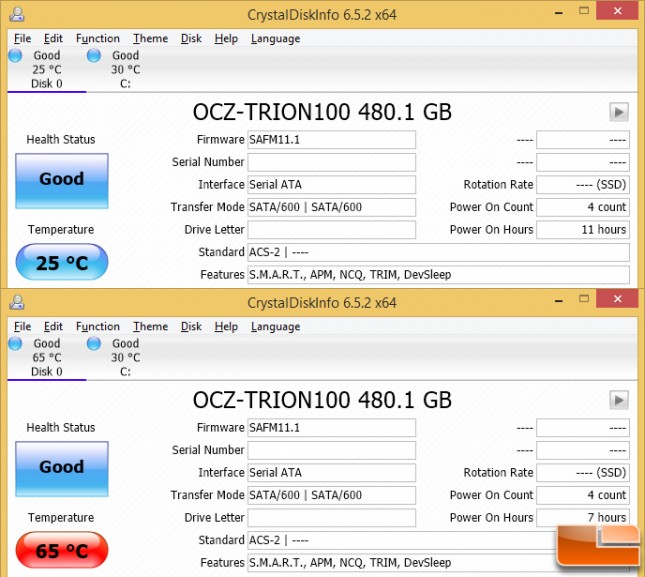Click upper window's Disk 0 blue status circle
The height and width of the screenshot is (577, 645).
tap(15, 56)
